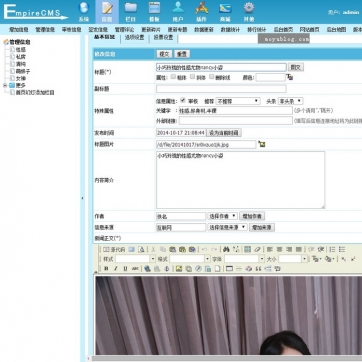Viewport: 362px width, 362px height.
Task: Open the 增加信息 submenu item
Action: pyautogui.click(x=19, y=30)
